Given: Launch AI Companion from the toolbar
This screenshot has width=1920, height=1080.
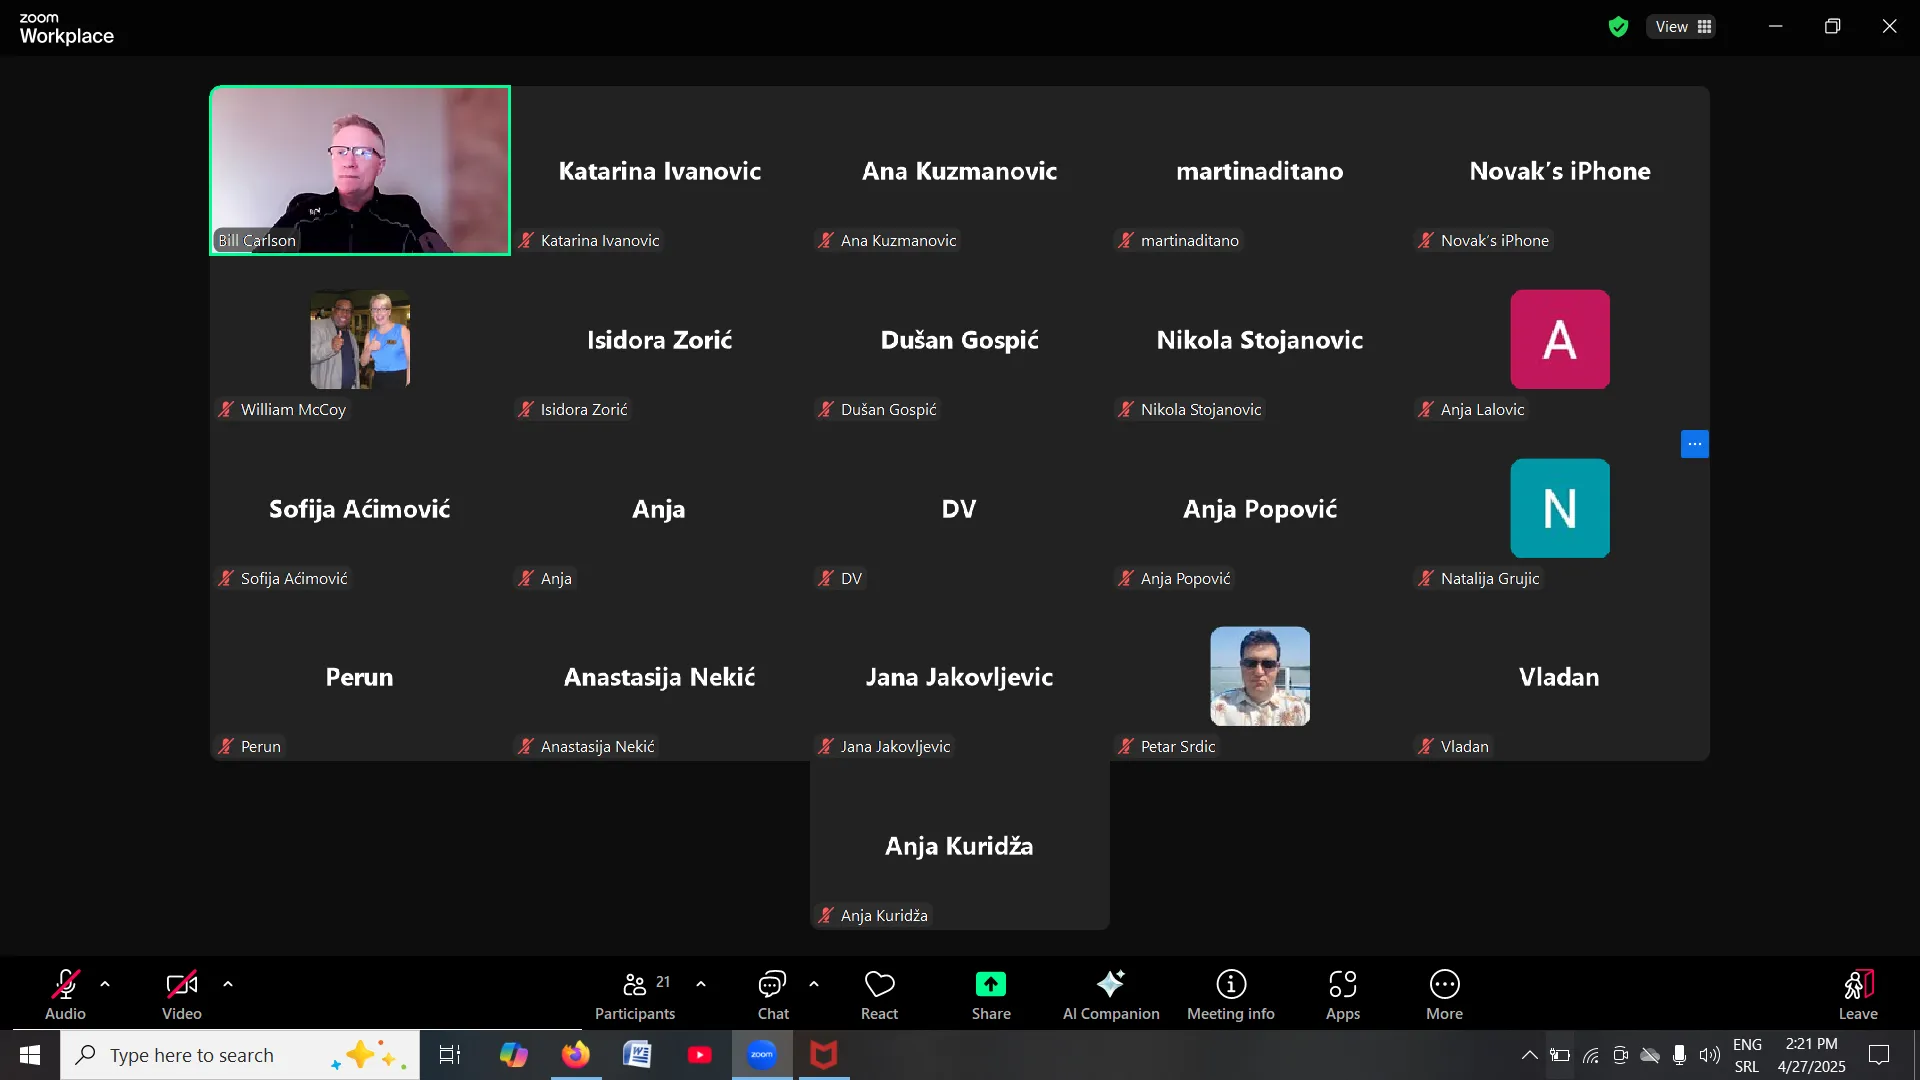Looking at the screenshot, I should (1110, 985).
